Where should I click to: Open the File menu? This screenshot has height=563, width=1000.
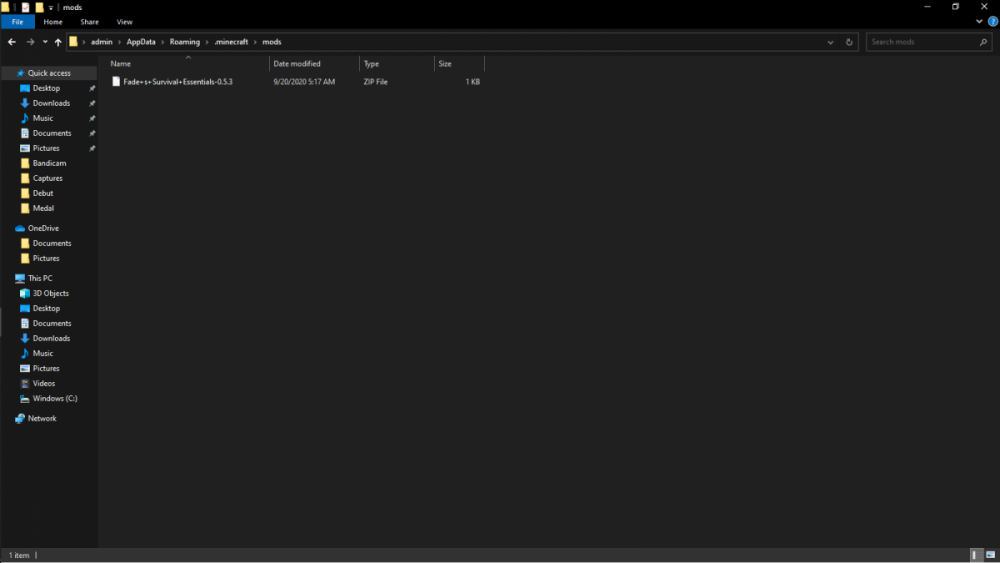[x=17, y=21]
